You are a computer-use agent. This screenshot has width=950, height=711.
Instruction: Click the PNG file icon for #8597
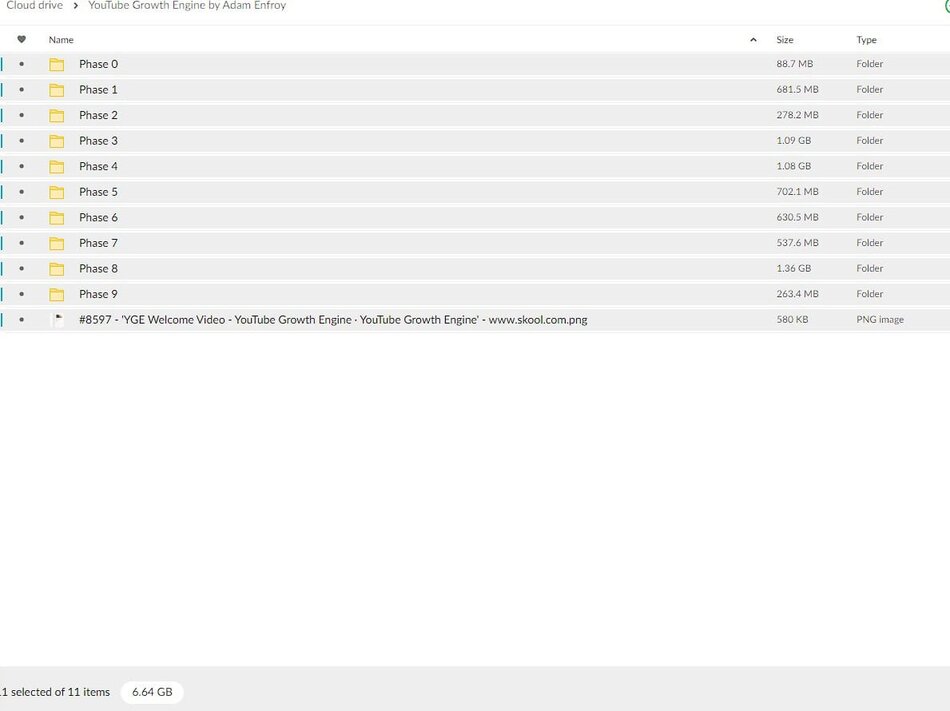click(x=57, y=320)
